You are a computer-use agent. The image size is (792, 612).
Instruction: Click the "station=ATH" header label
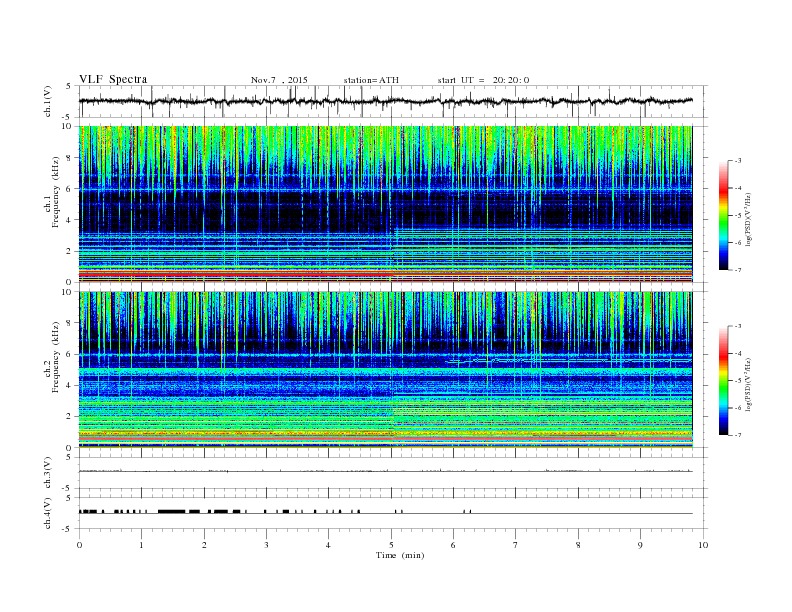[x=371, y=80]
